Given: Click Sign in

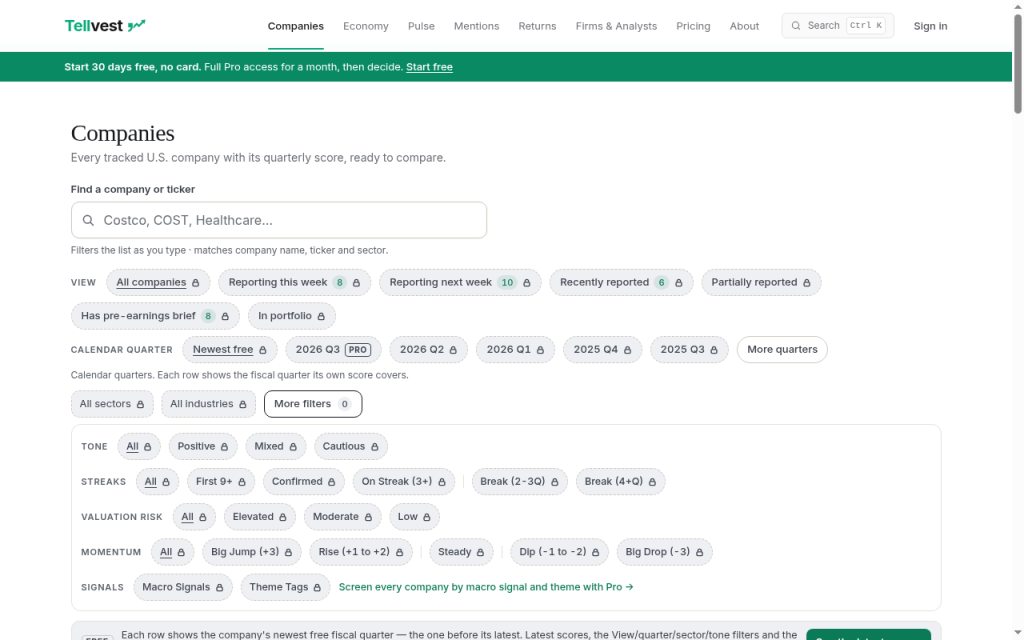Looking at the screenshot, I should pyautogui.click(x=930, y=26).
